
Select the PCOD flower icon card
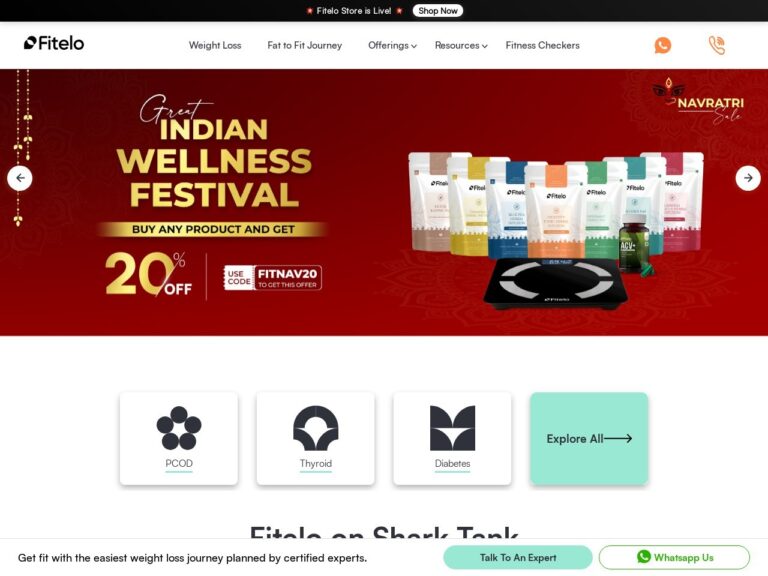pos(179,438)
